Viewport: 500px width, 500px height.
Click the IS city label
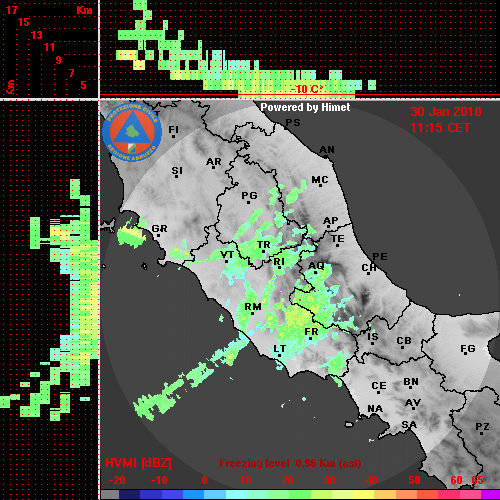coord(373,337)
